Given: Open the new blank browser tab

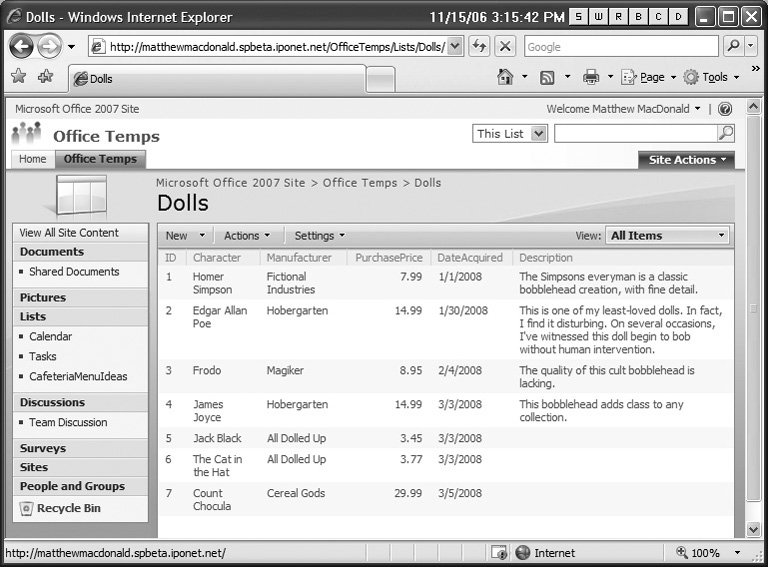Looking at the screenshot, I should pyautogui.click(x=381, y=79).
